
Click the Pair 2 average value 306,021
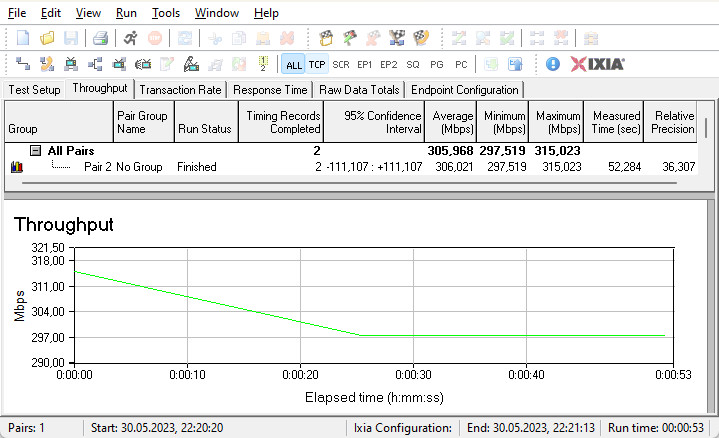tap(454, 167)
